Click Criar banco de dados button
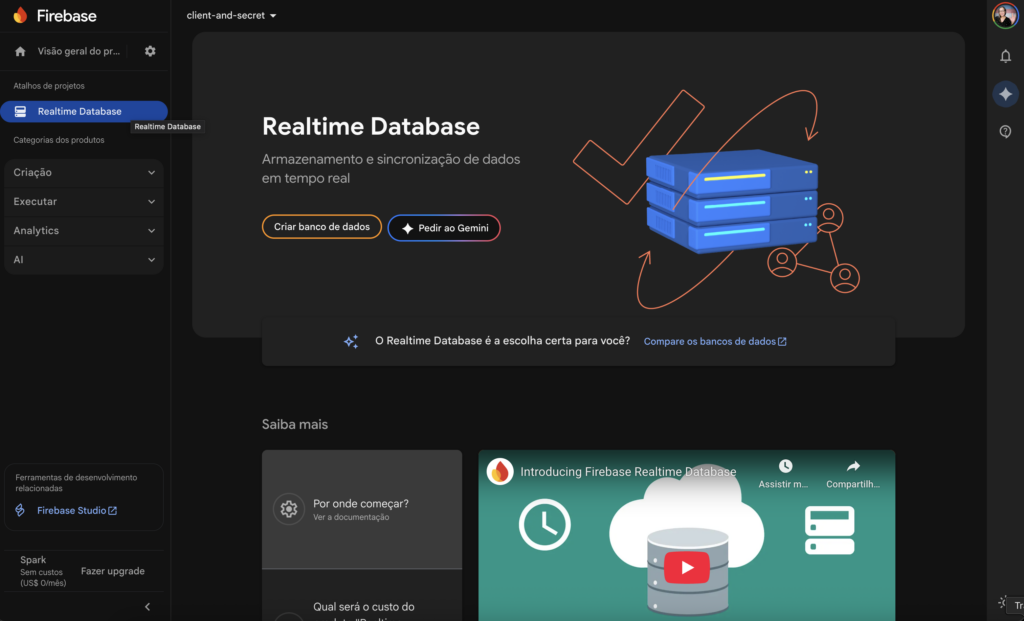Screen dimensions: 1024x621 (321, 227)
